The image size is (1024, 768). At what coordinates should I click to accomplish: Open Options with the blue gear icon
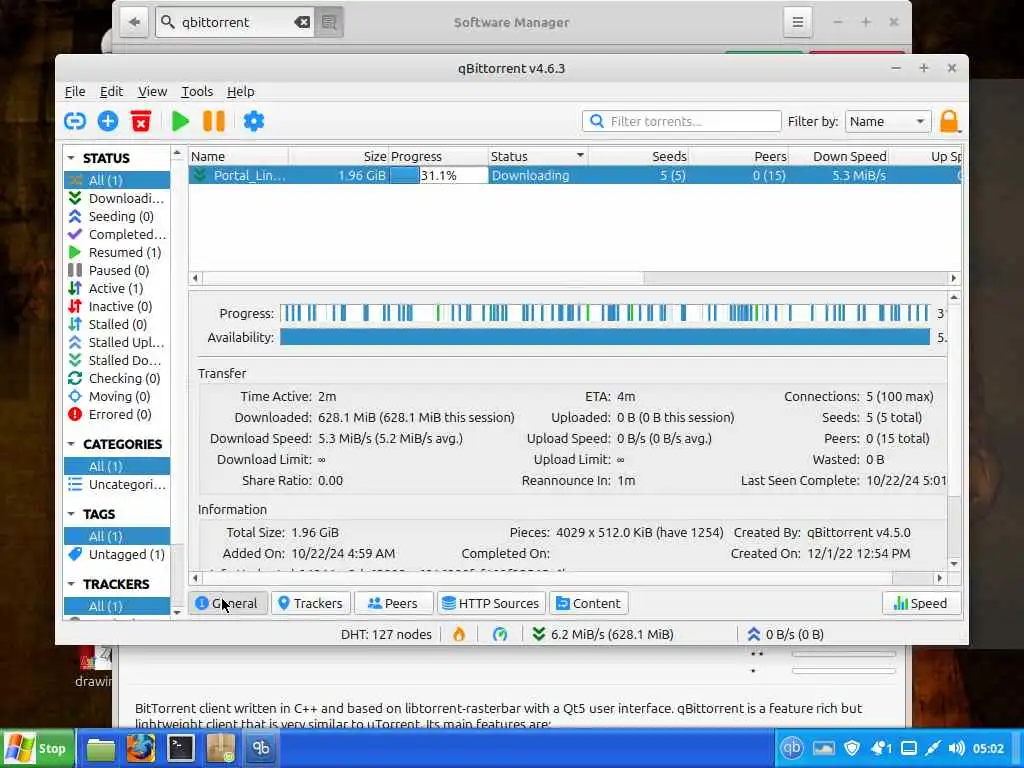[x=253, y=121]
